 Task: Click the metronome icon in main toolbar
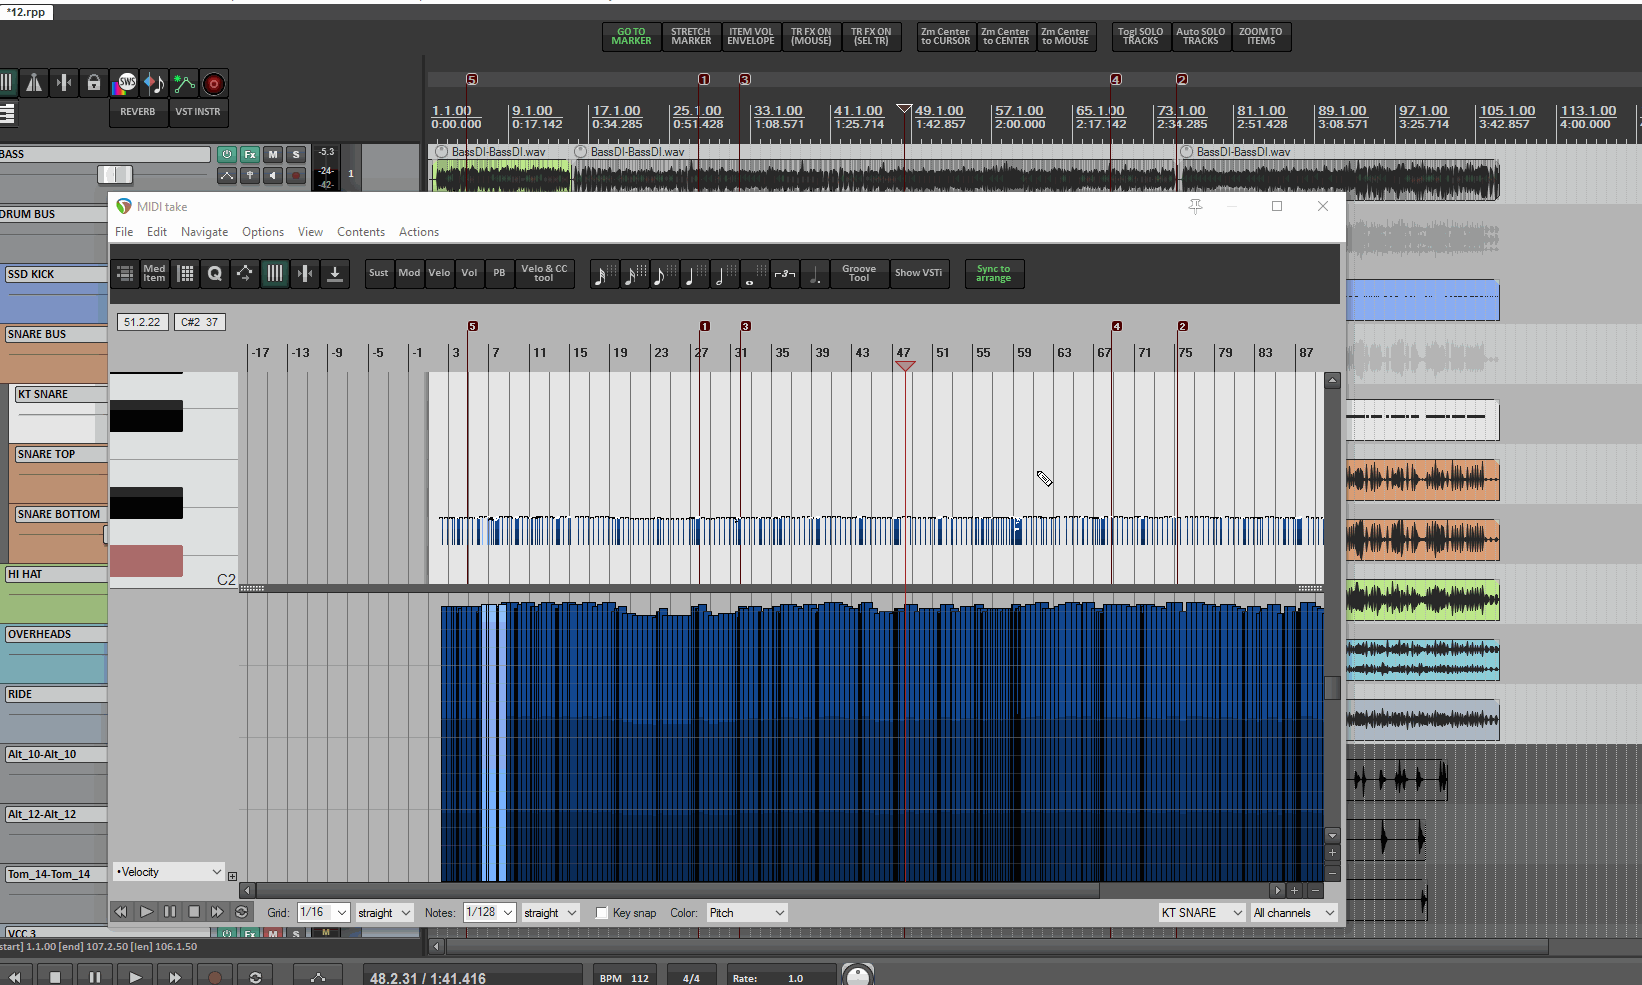coord(34,83)
